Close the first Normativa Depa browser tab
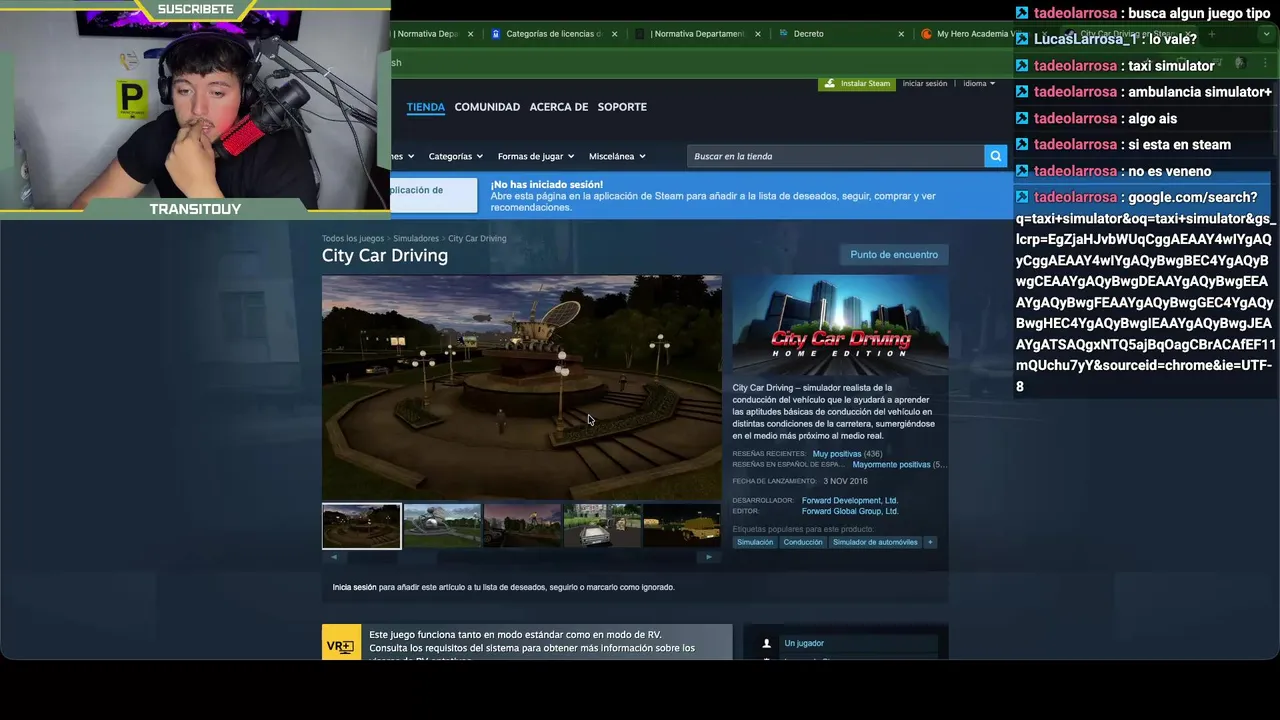Image resolution: width=1280 pixels, height=720 pixels. pos(470,34)
